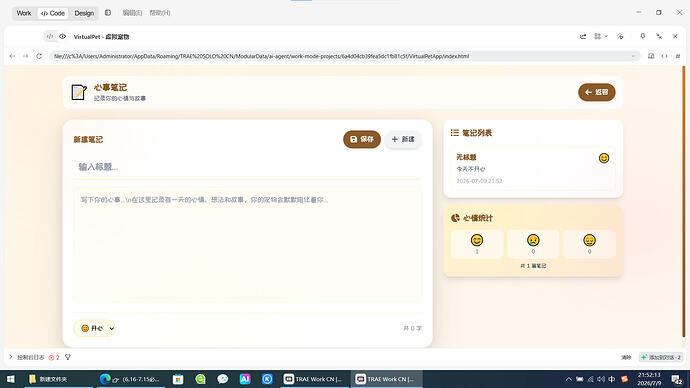Switch to the Work mode tab

[x=24, y=13]
